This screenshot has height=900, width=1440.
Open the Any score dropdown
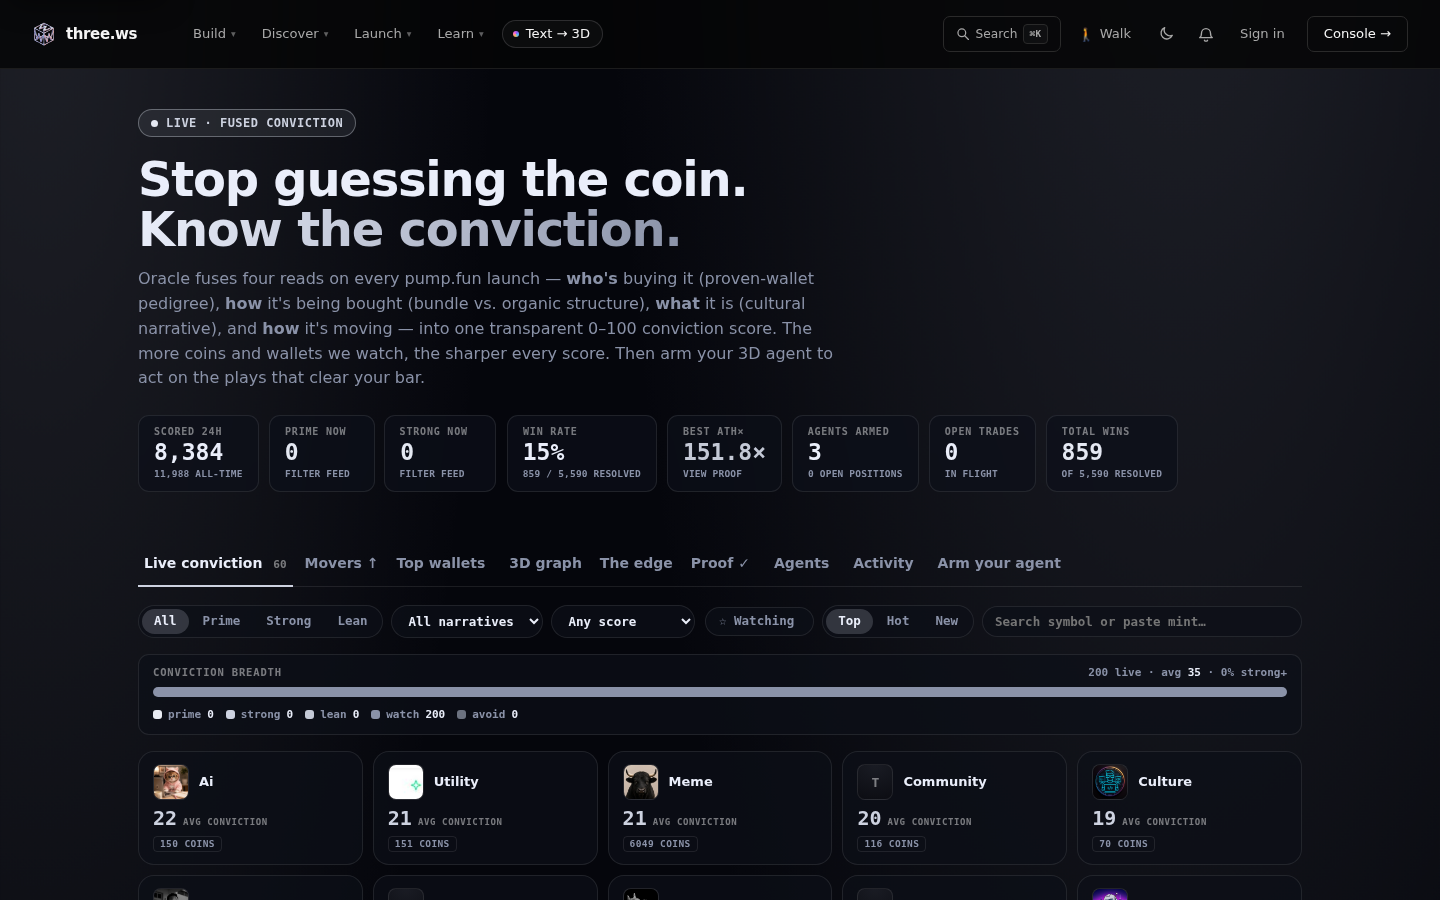tap(623, 622)
